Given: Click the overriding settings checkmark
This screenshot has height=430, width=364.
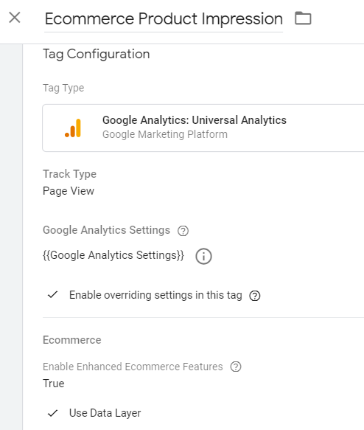Looking at the screenshot, I should pyautogui.click(x=53, y=295).
